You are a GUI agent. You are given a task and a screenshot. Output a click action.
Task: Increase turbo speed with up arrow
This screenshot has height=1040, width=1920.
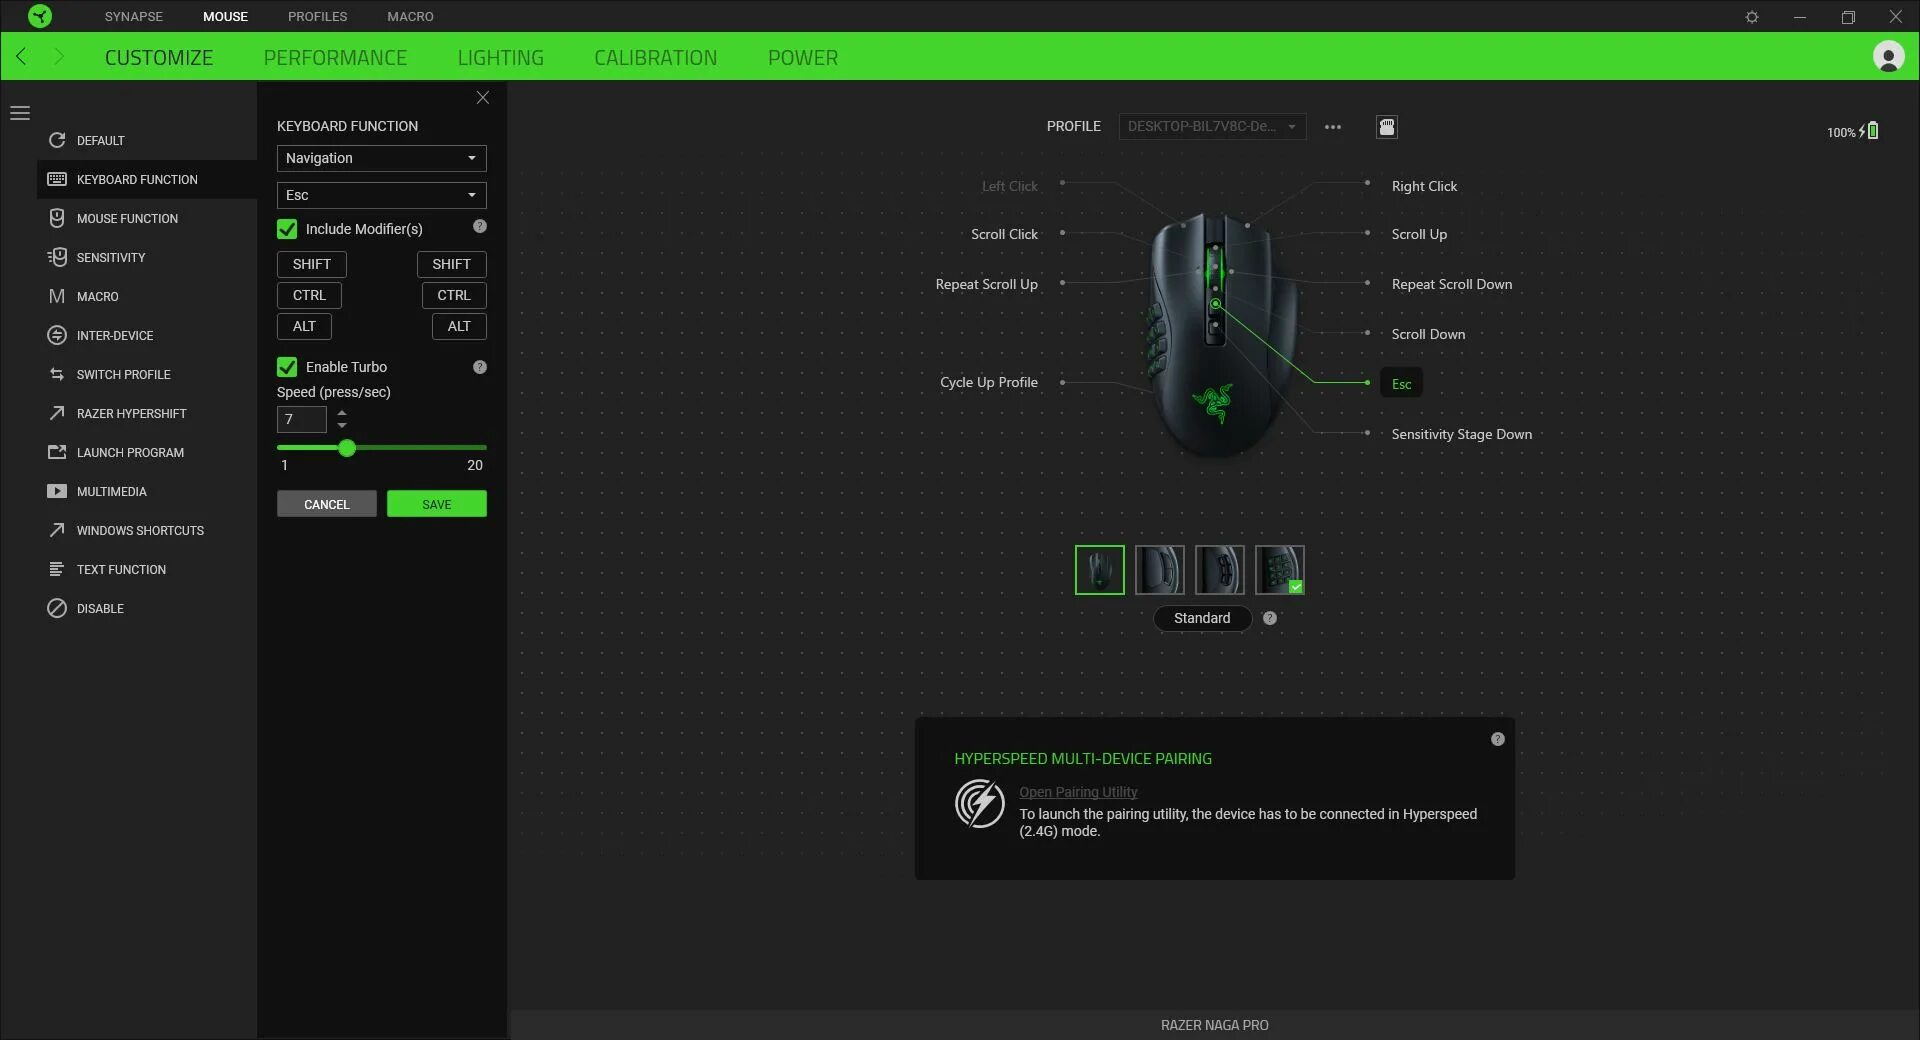coord(342,412)
